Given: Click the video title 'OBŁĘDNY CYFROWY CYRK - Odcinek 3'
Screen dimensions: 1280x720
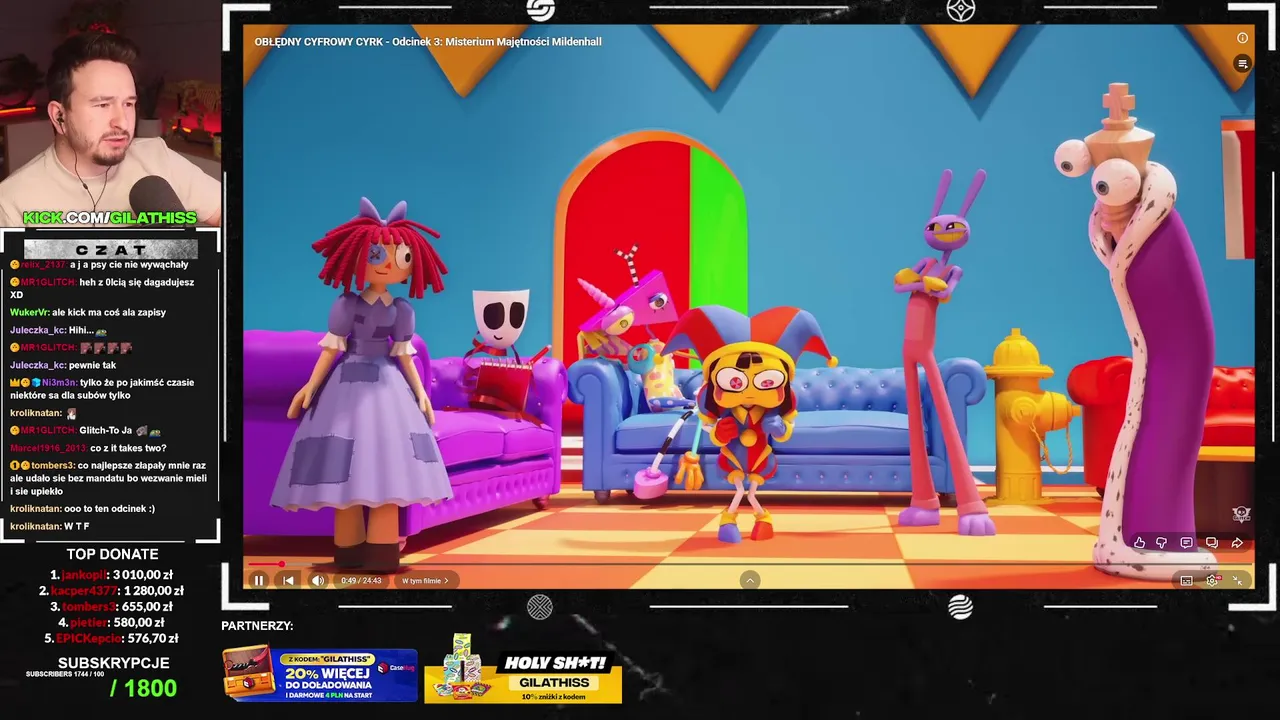Looking at the screenshot, I should coord(428,42).
